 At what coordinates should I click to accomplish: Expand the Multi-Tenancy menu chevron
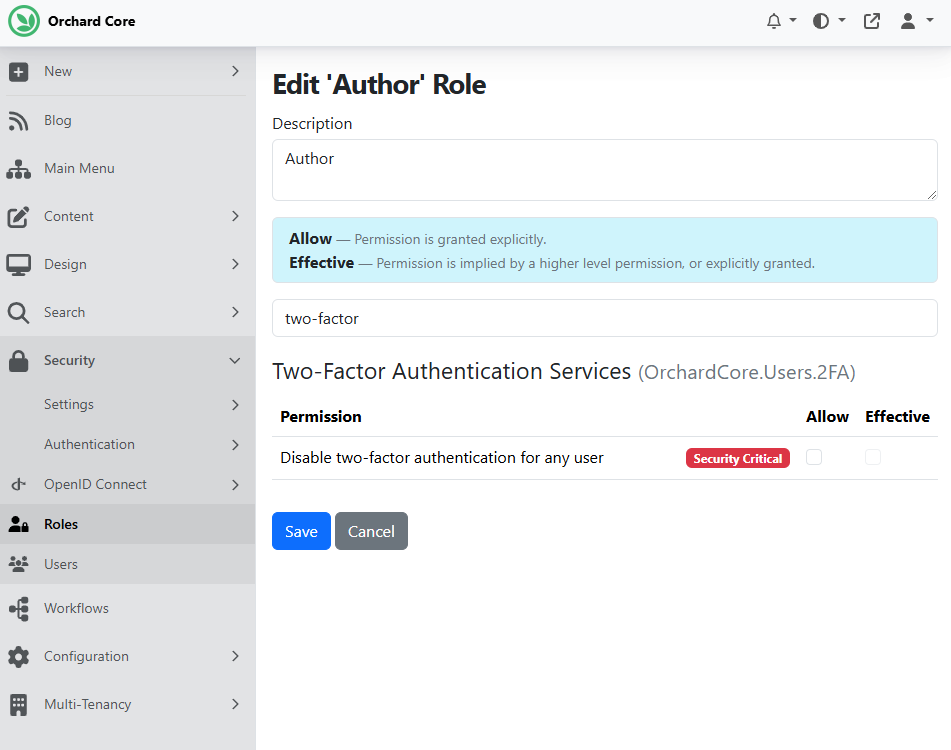tap(235, 704)
